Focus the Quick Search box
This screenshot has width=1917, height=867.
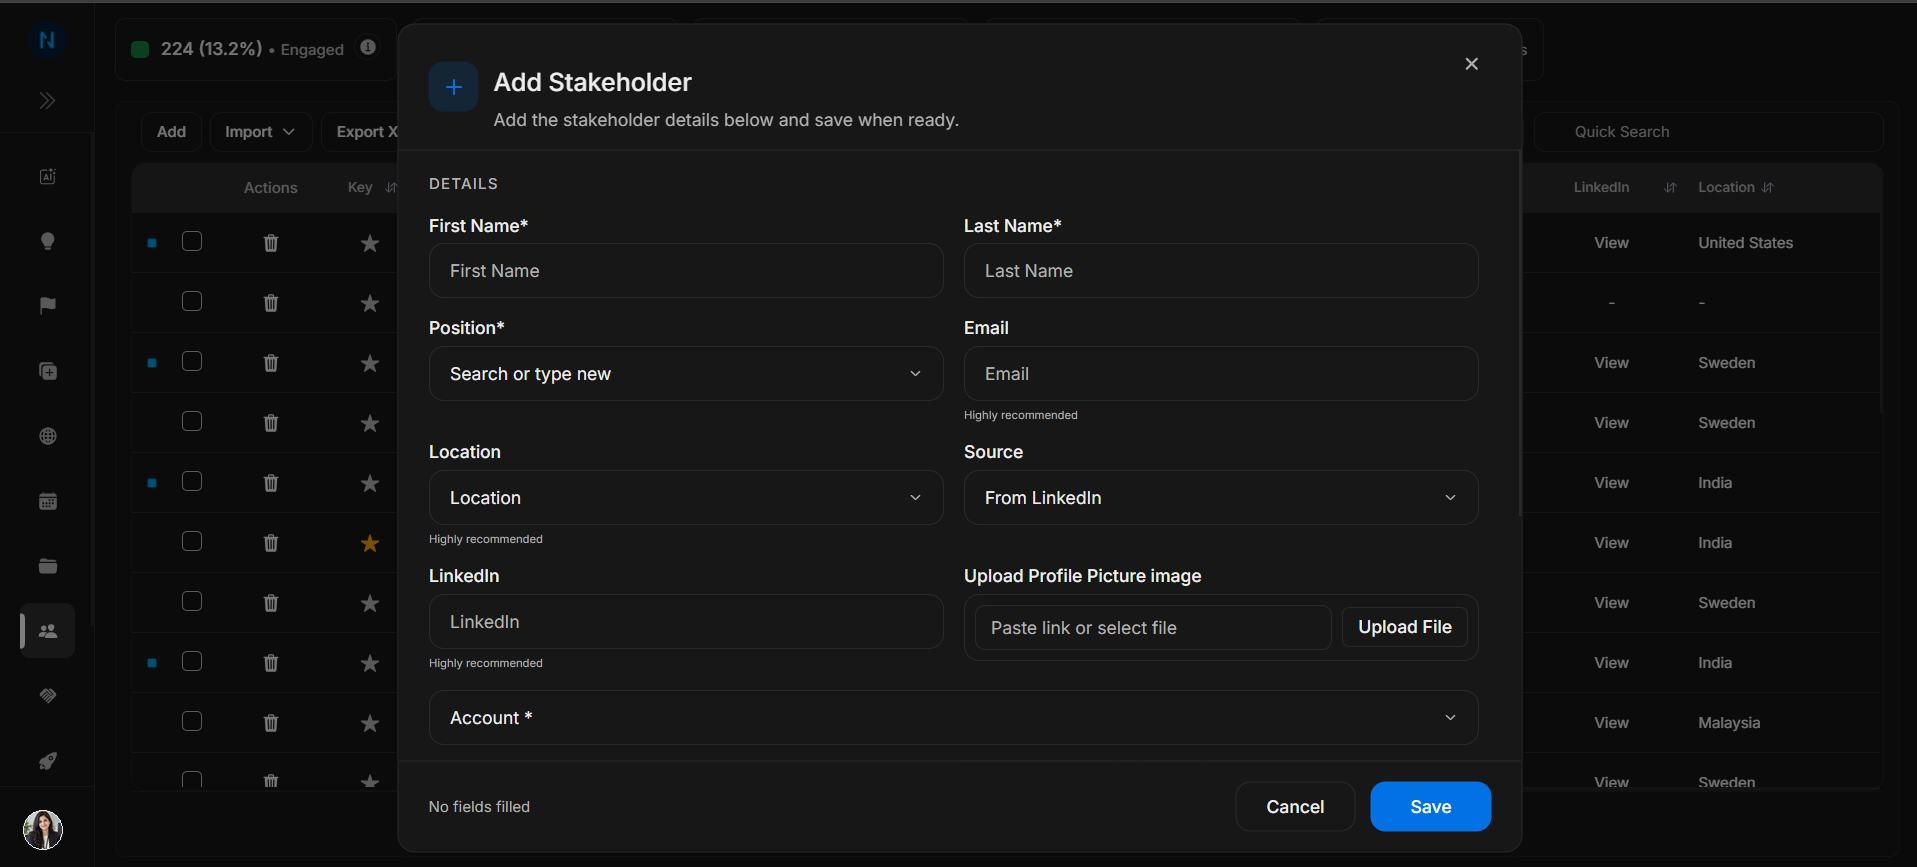1708,132
